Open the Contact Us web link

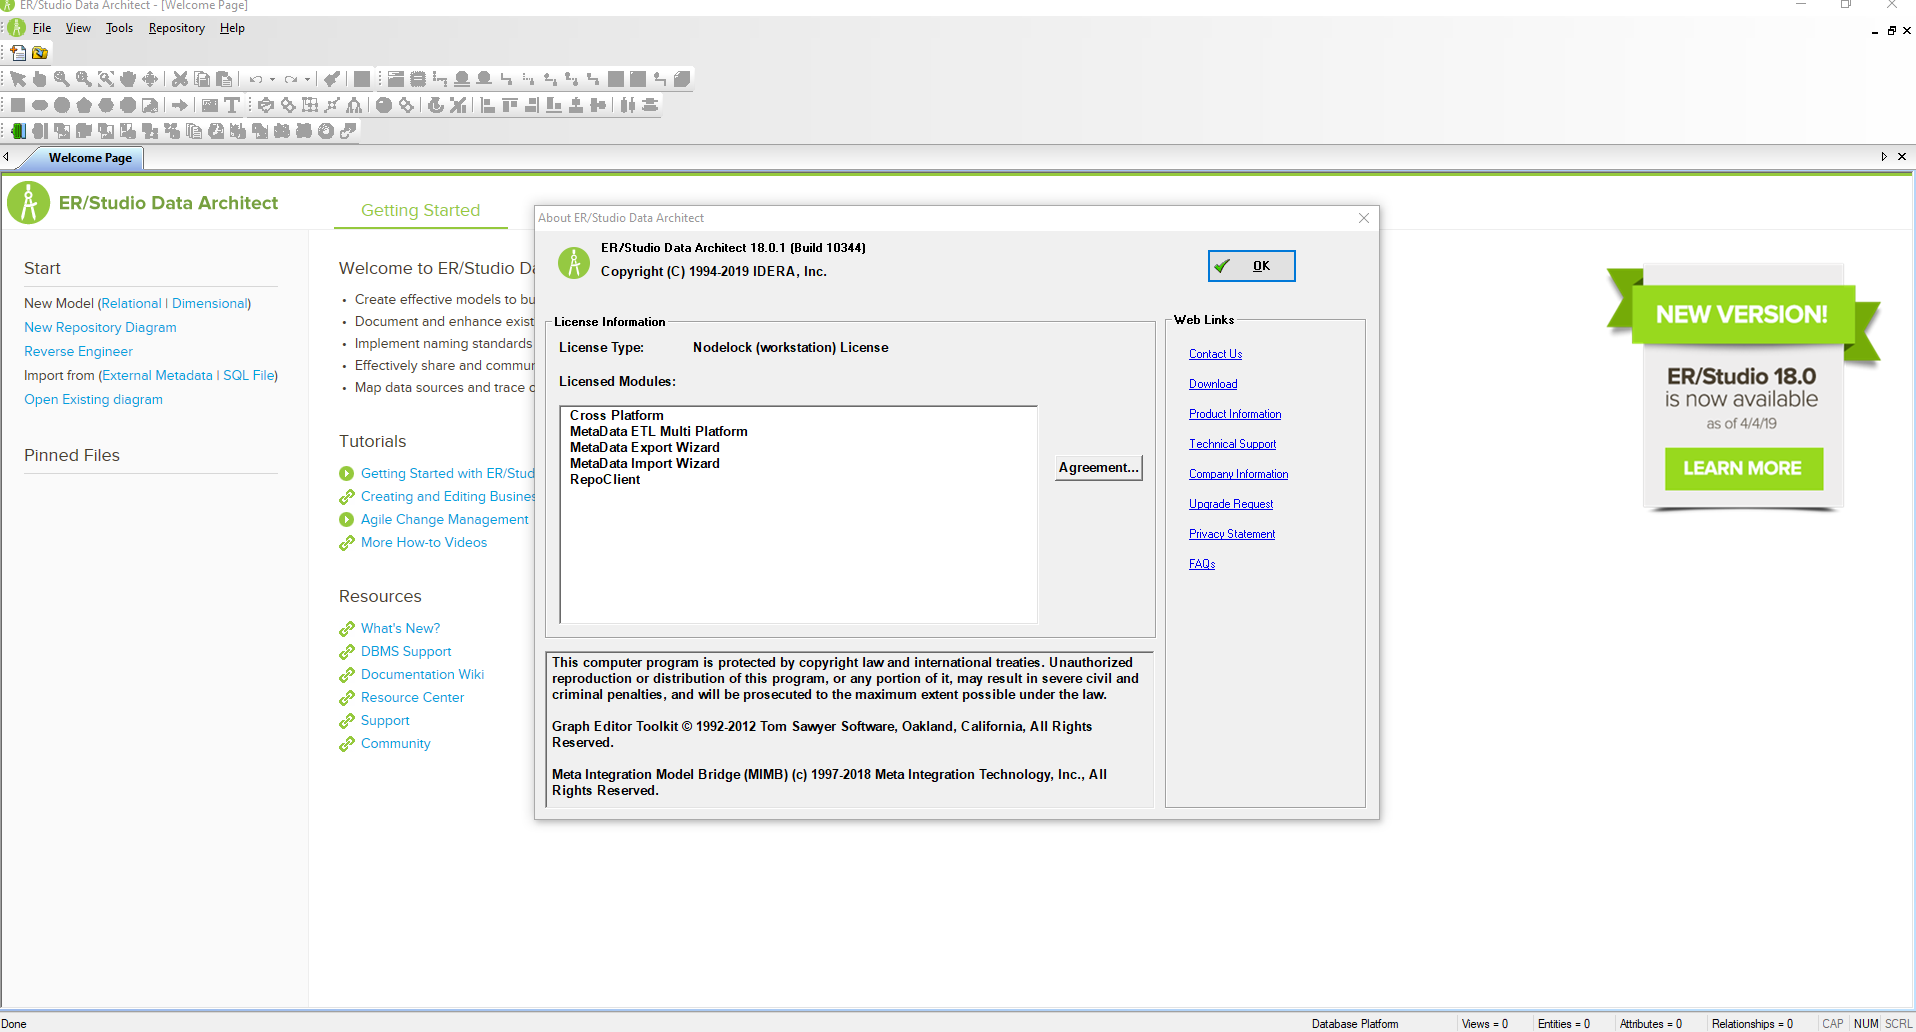[x=1215, y=354]
